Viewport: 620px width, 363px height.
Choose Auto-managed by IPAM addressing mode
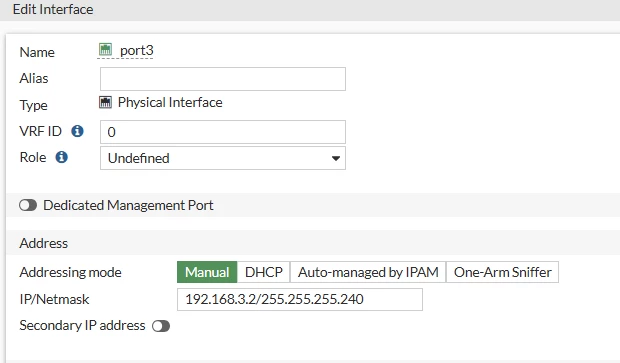[x=368, y=272]
